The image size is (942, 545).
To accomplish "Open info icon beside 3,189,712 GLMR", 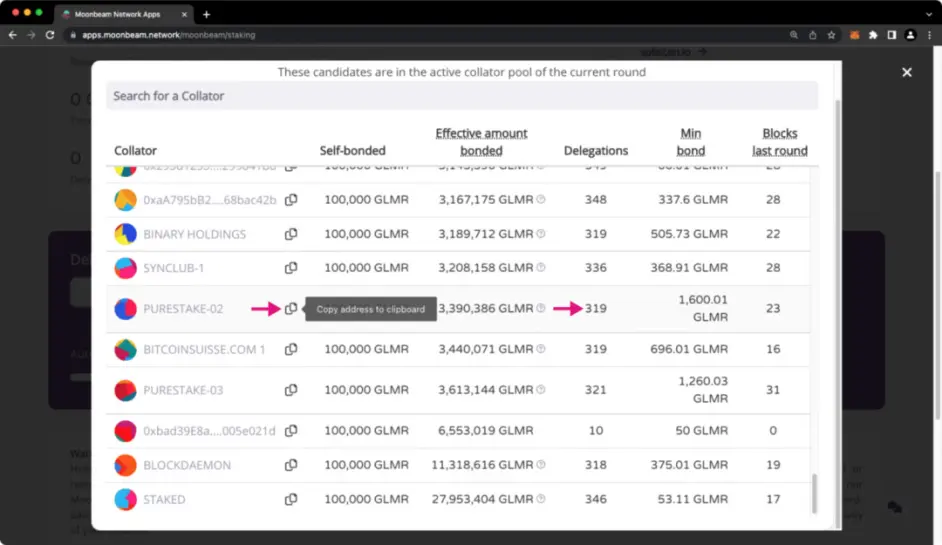I will [x=541, y=233].
